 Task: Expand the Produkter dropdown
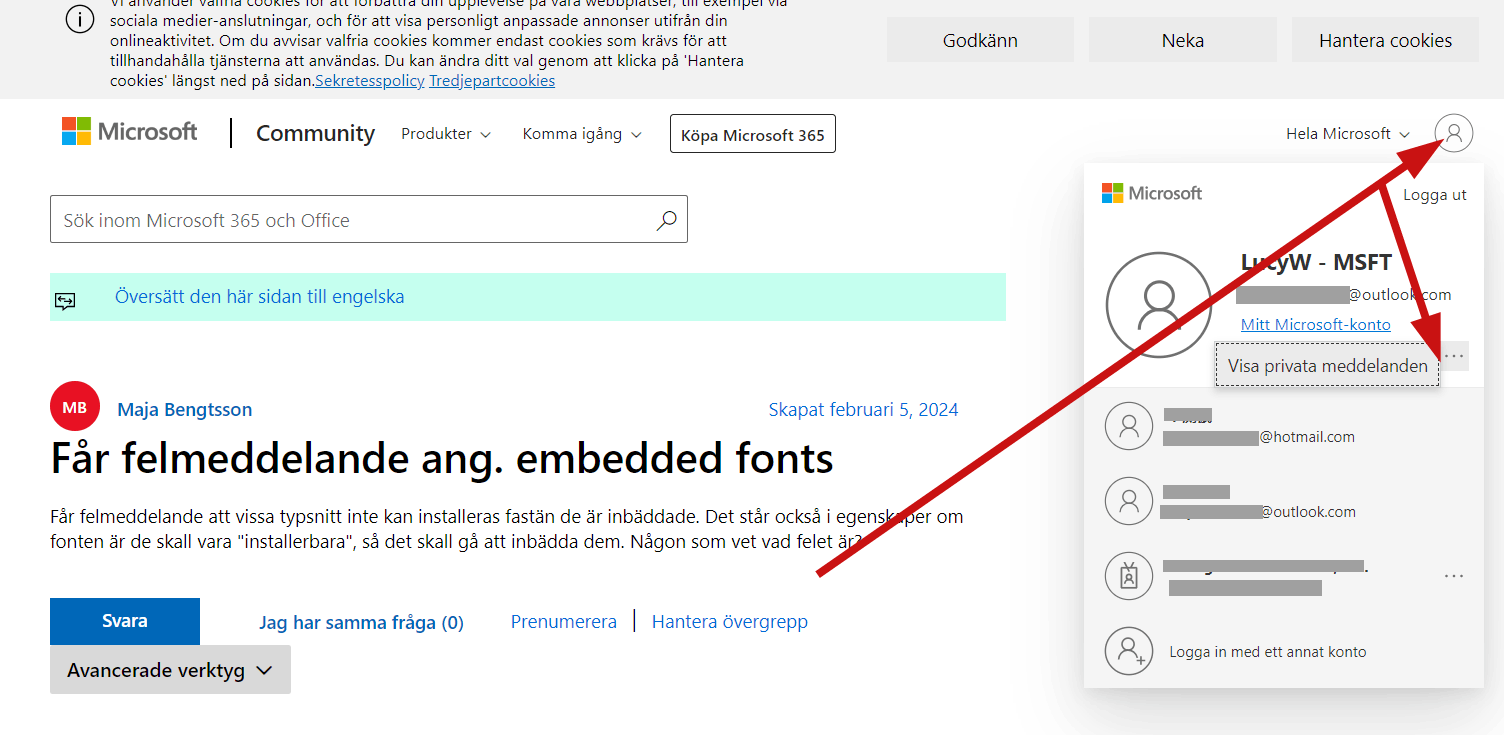pos(446,134)
